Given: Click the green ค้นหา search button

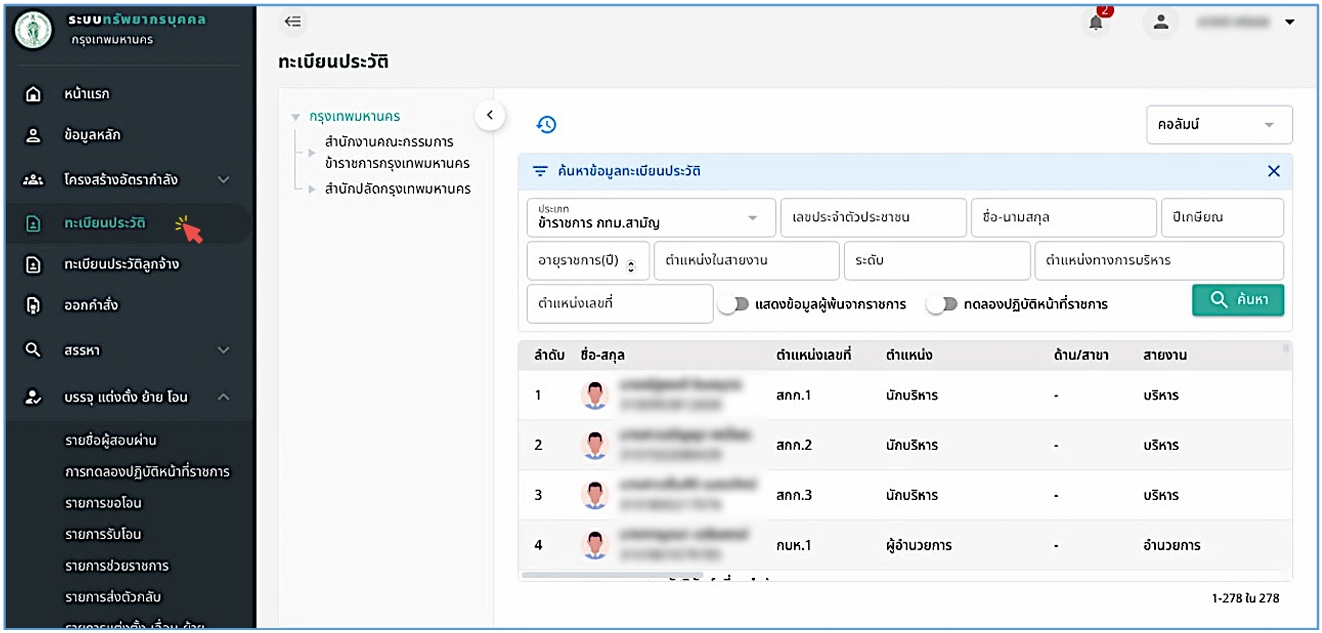Looking at the screenshot, I should point(1238,300).
